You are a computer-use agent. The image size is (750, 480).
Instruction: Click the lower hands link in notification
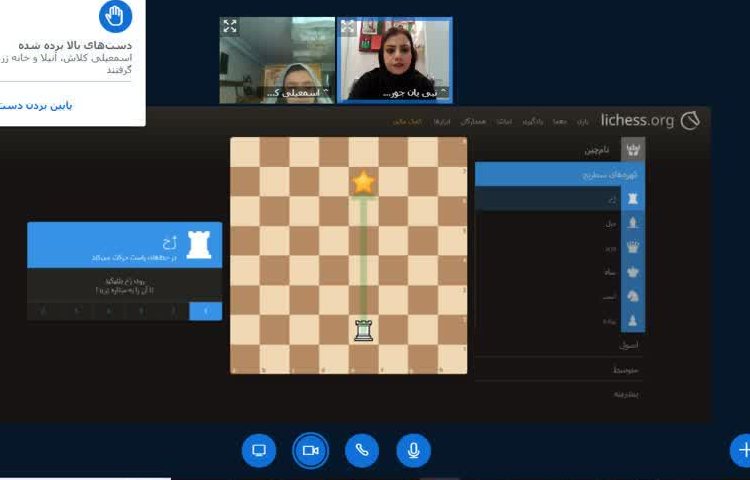[40, 105]
